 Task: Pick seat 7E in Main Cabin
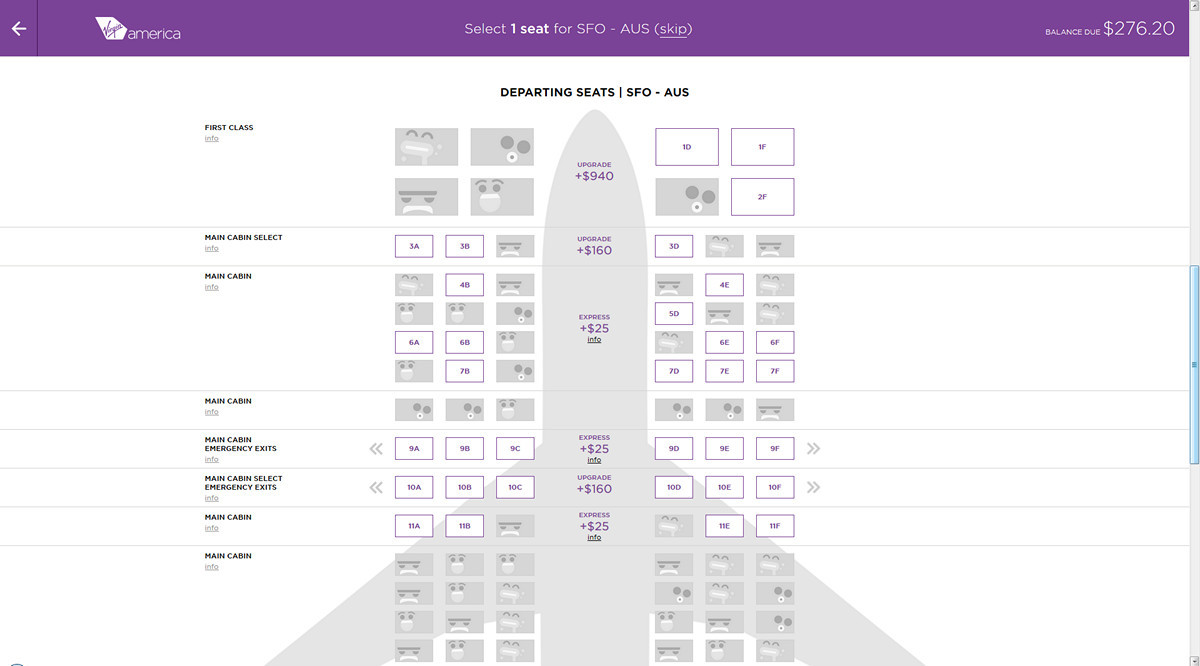click(724, 371)
